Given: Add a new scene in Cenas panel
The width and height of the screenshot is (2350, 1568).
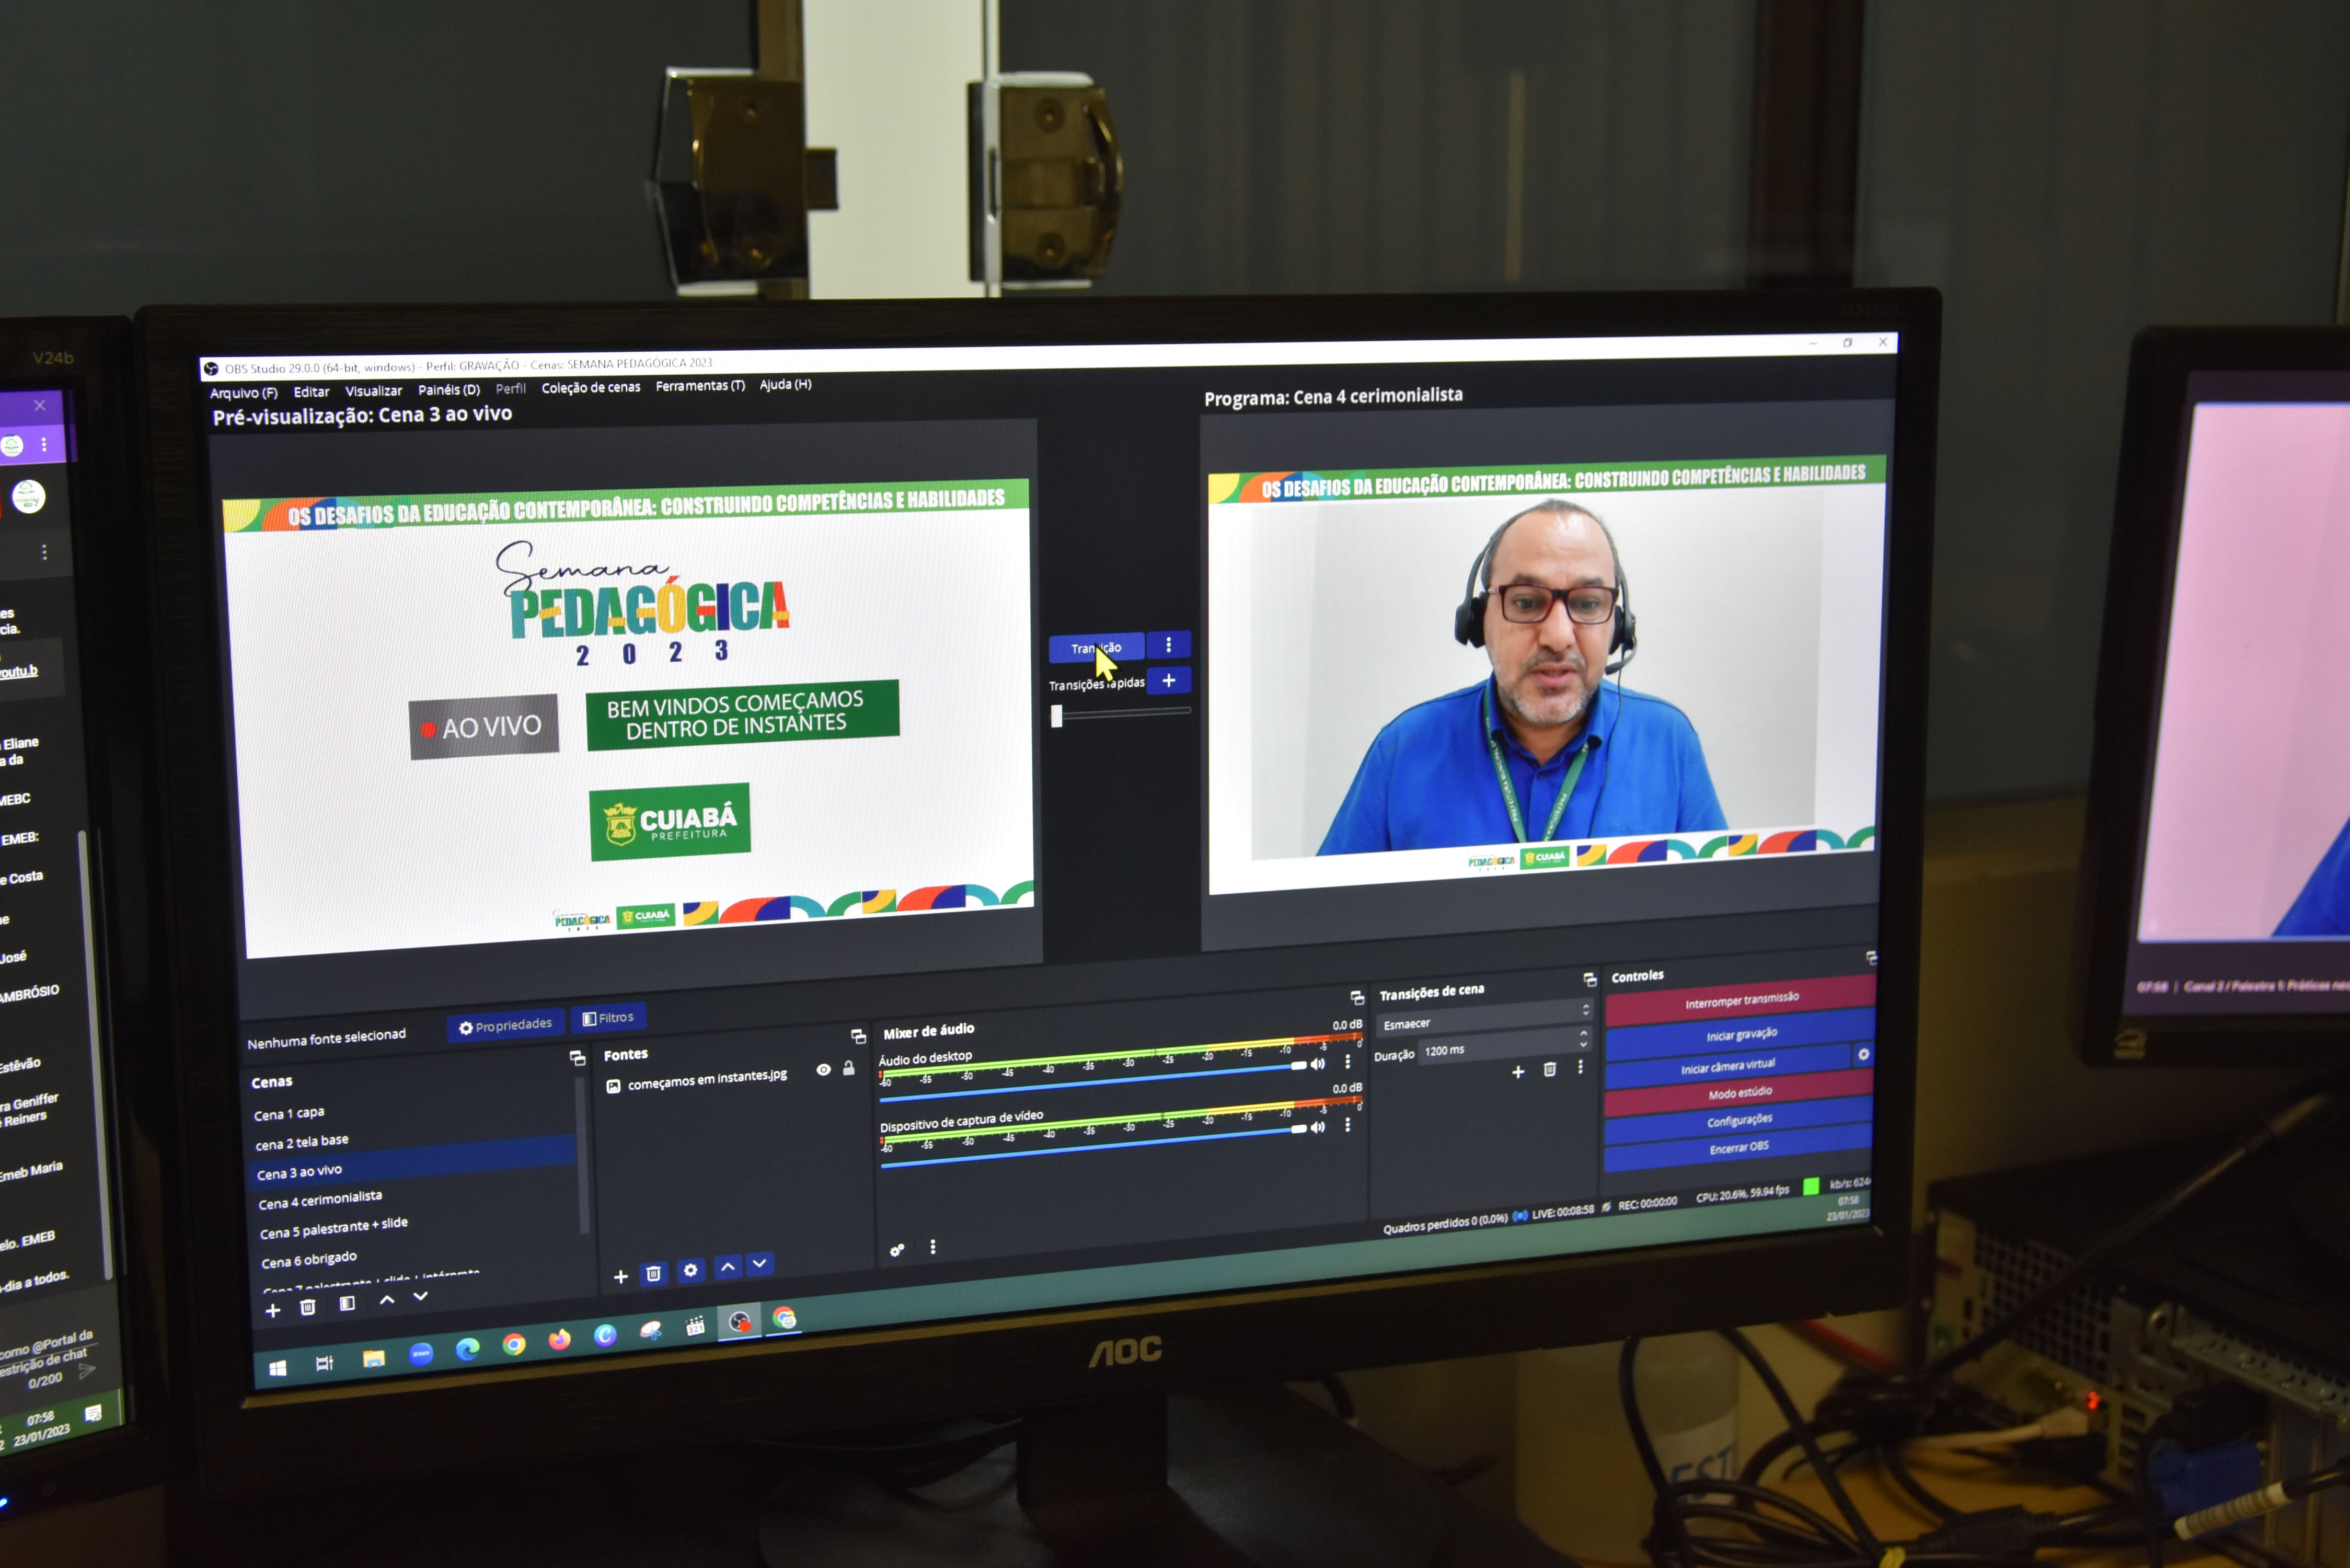Looking at the screenshot, I should point(272,1310).
